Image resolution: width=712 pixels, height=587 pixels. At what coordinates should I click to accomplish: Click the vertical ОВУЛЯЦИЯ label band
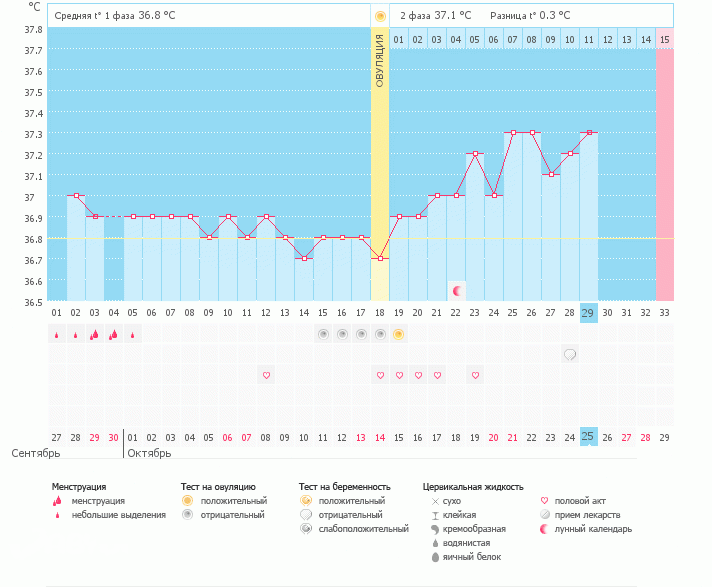coord(380,60)
